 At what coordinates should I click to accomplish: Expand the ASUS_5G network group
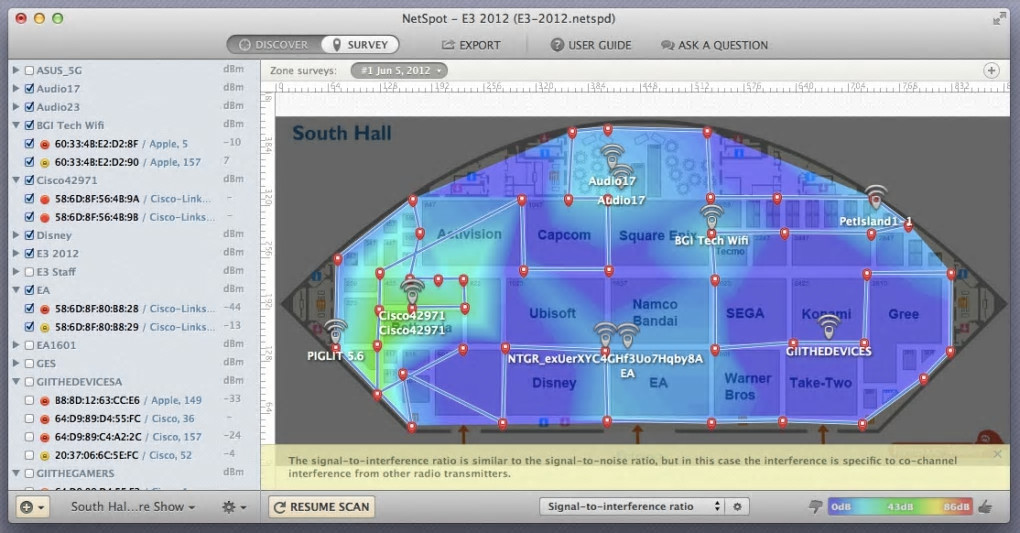pos(16,70)
